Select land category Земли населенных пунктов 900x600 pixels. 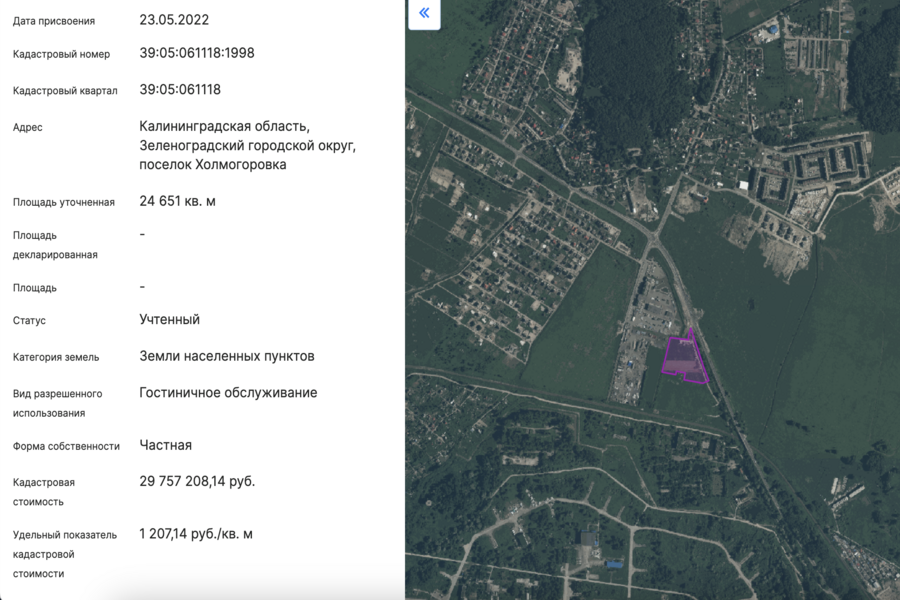tap(227, 356)
